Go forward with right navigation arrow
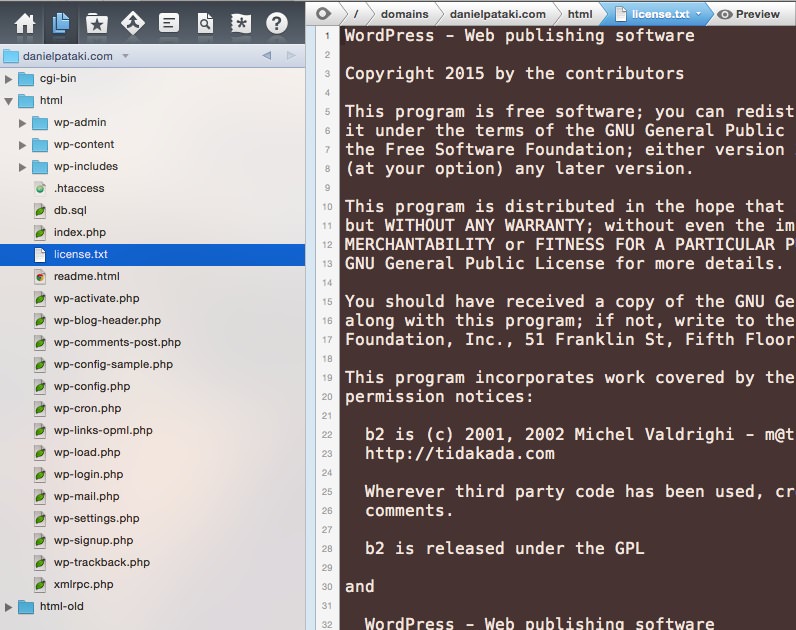The width and height of the screenshot is (796, 630). (x=290, y=55)
